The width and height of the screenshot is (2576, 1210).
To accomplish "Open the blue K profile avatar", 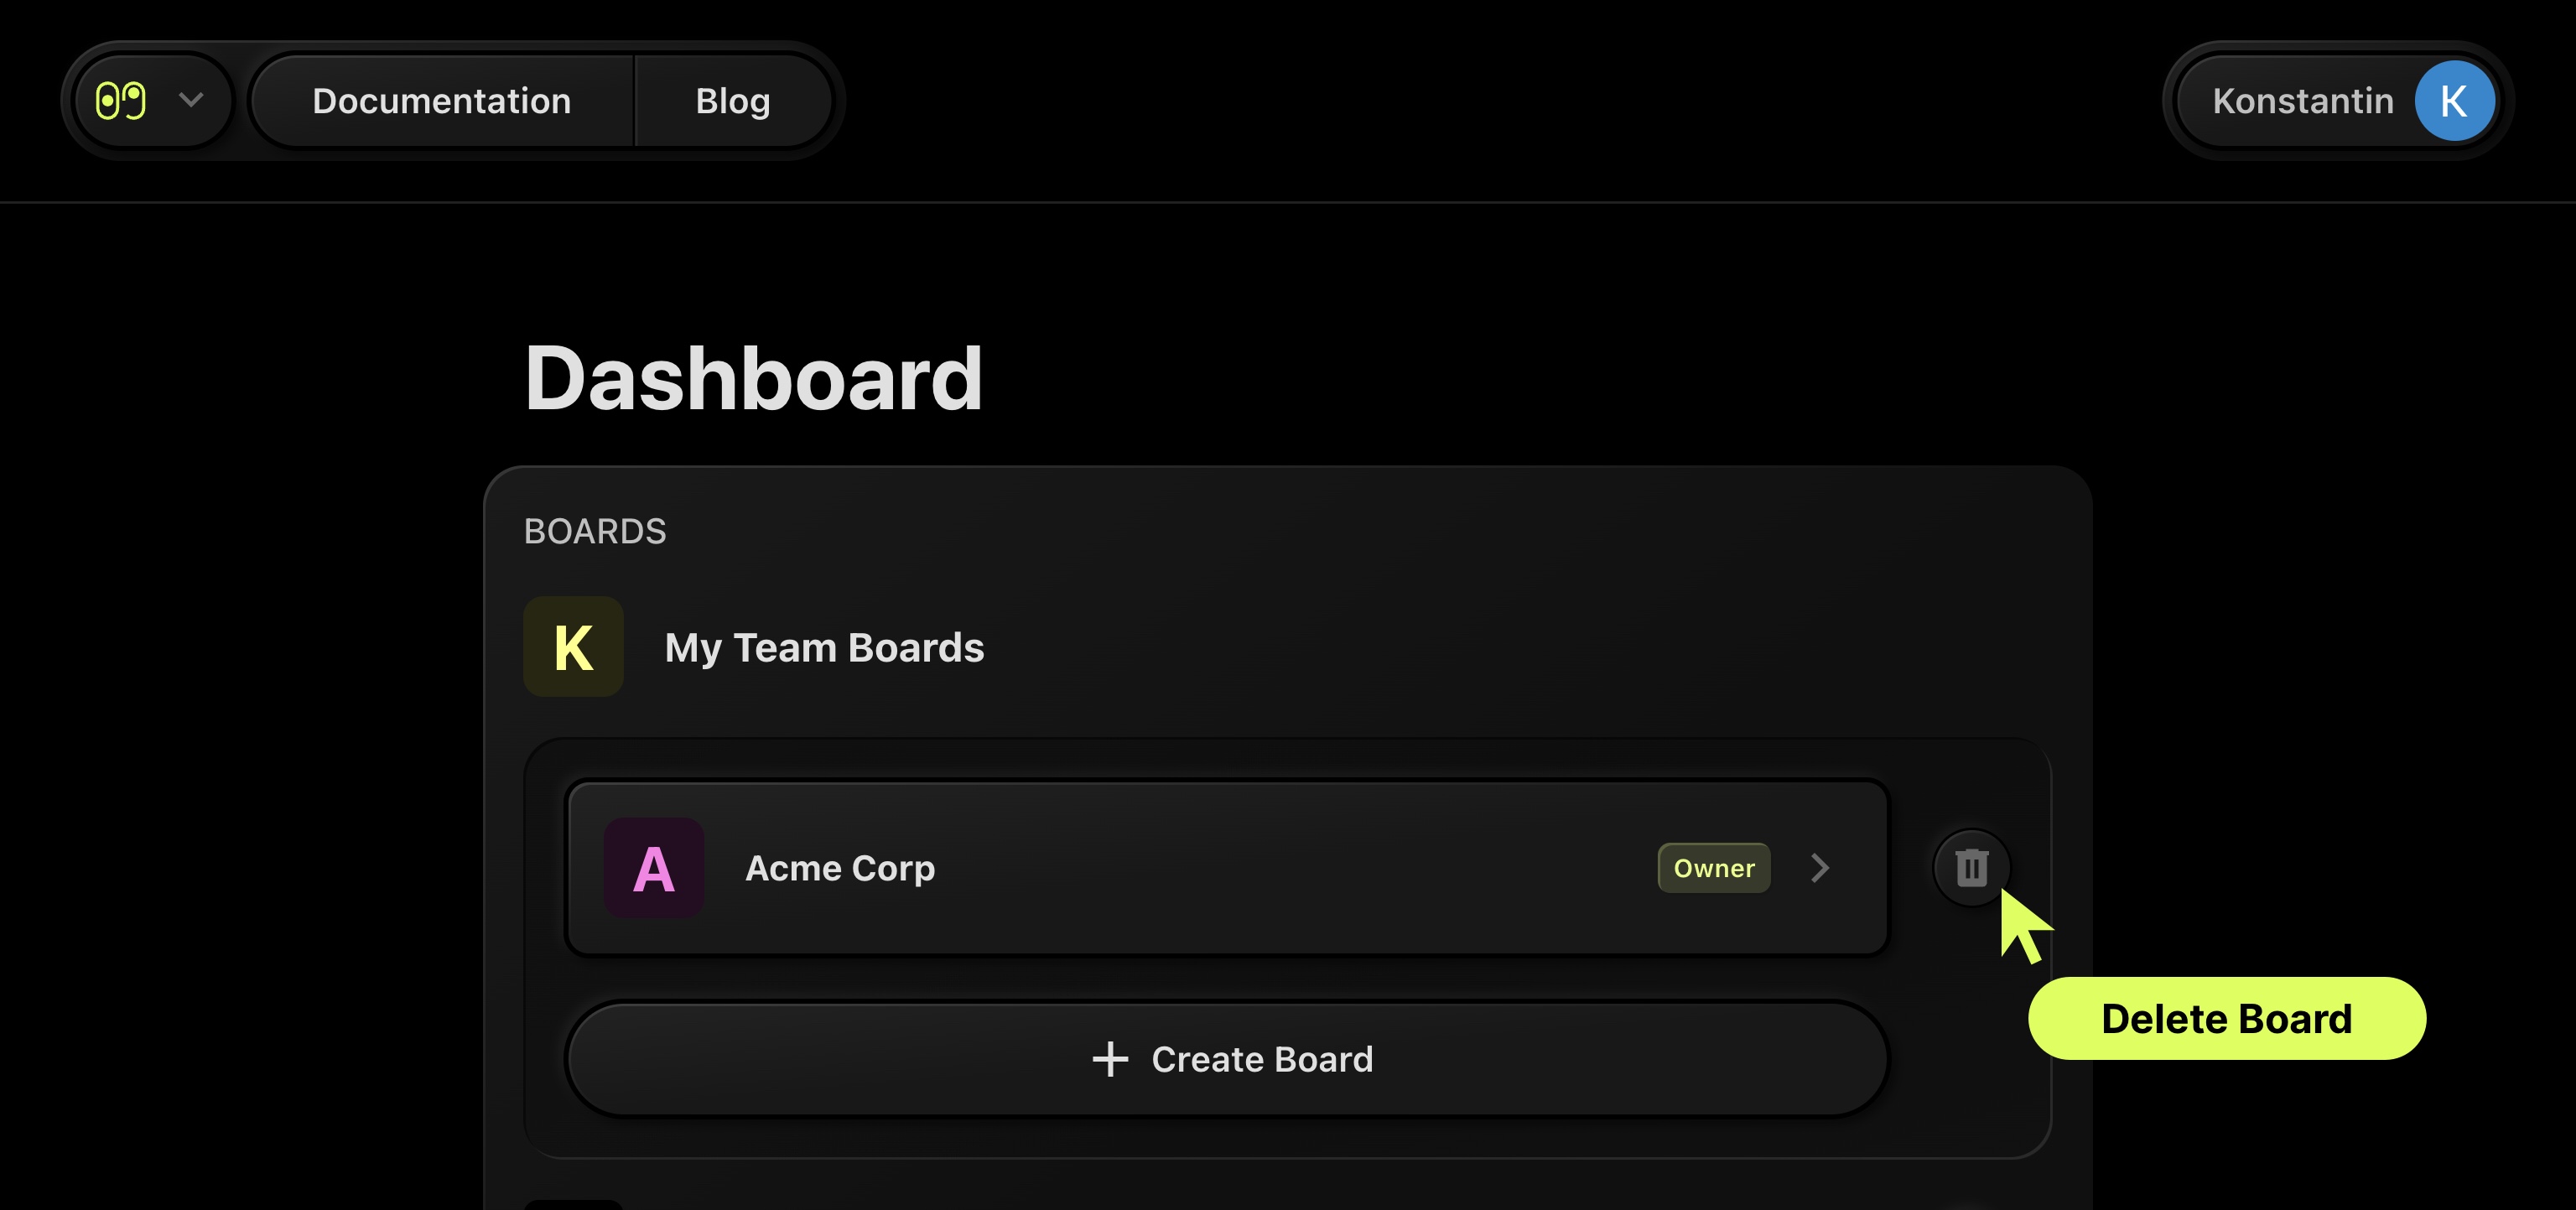I will tap(2454, 101).
